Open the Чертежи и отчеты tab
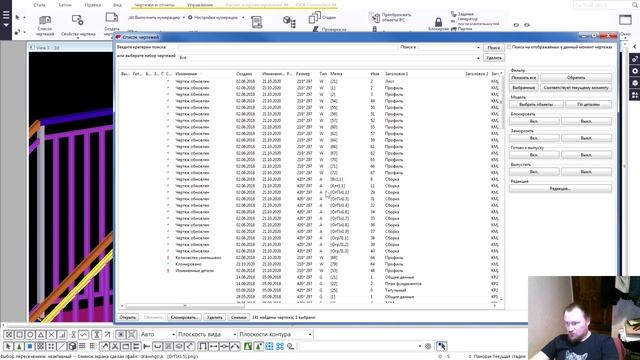This screenshot has width=640, height=360. 154,5
